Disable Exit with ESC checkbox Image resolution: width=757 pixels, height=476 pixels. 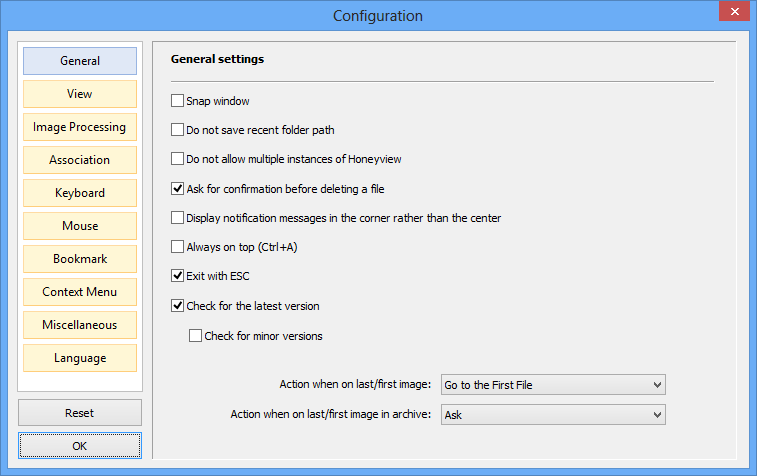pos(177,276)
